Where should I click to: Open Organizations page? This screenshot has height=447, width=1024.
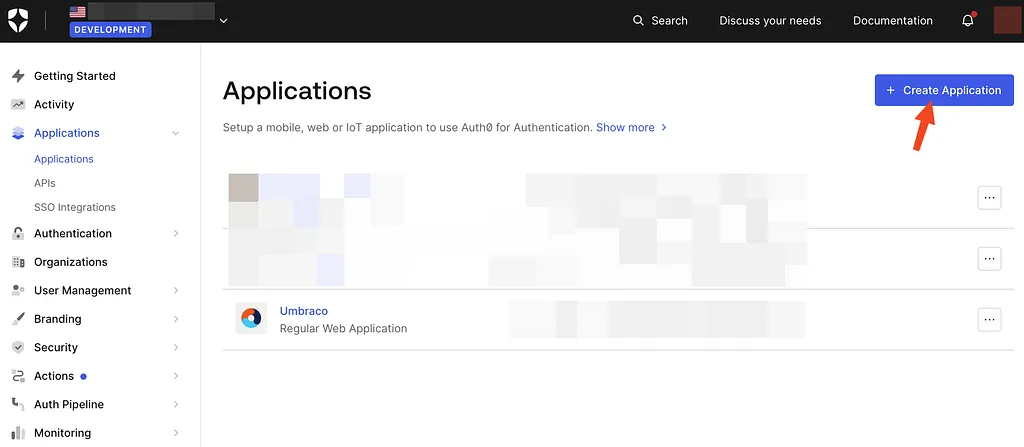(x=71, y=262)
